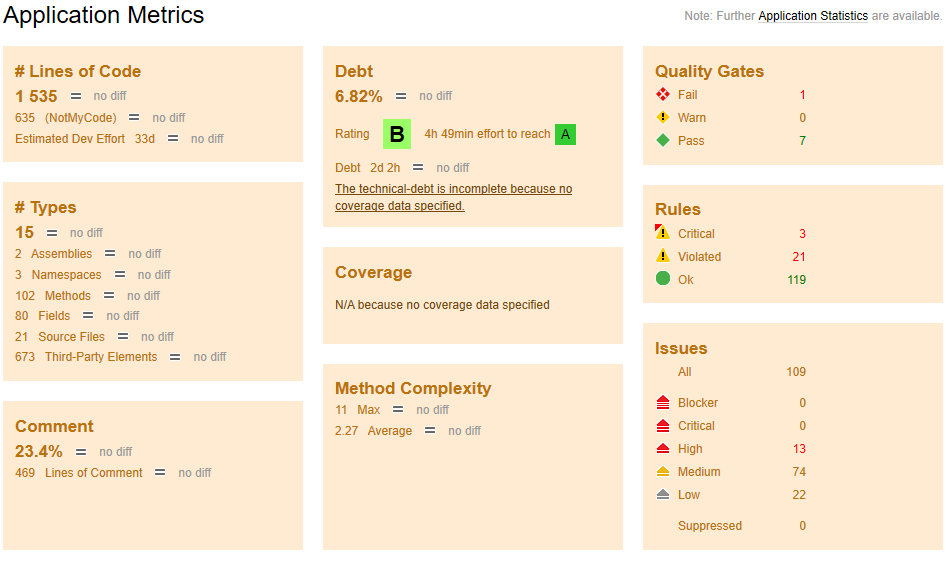Click the Violated rules warning icon

[662, 257]
